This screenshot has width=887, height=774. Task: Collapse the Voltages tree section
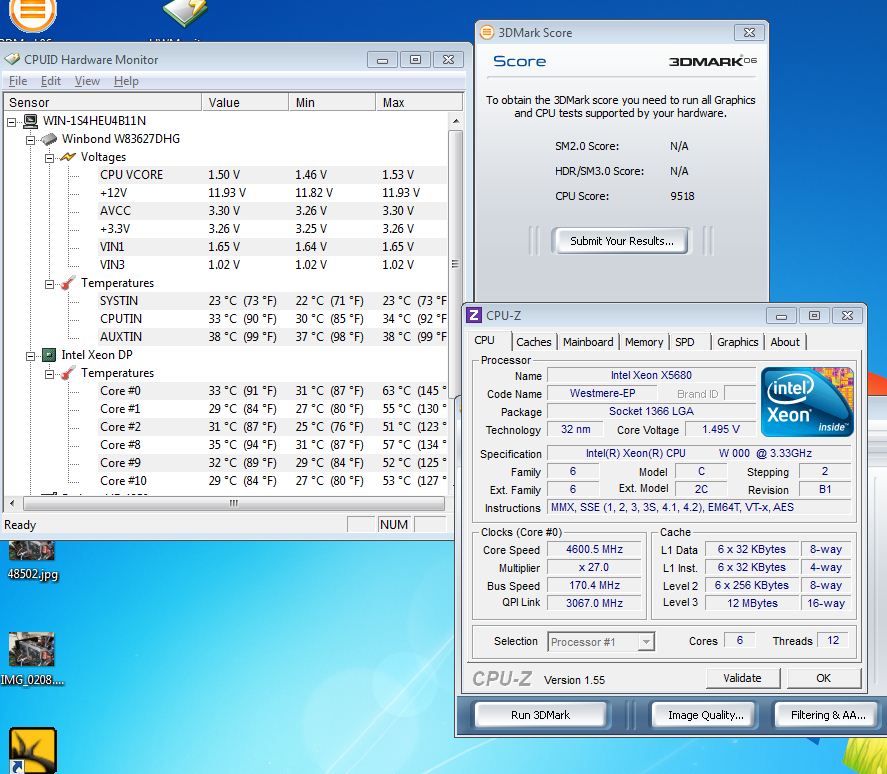pos(49,157)
